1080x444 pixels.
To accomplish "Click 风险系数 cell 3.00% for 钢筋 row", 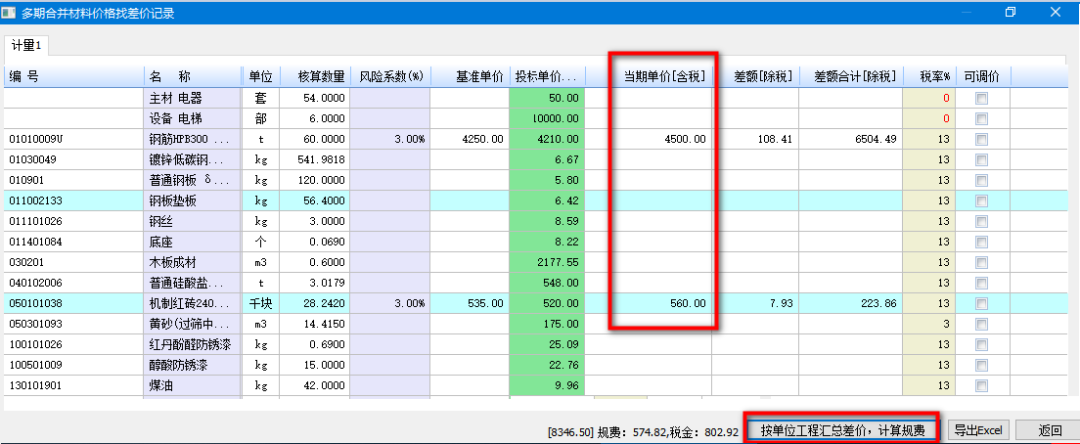I will click(390, 139).
